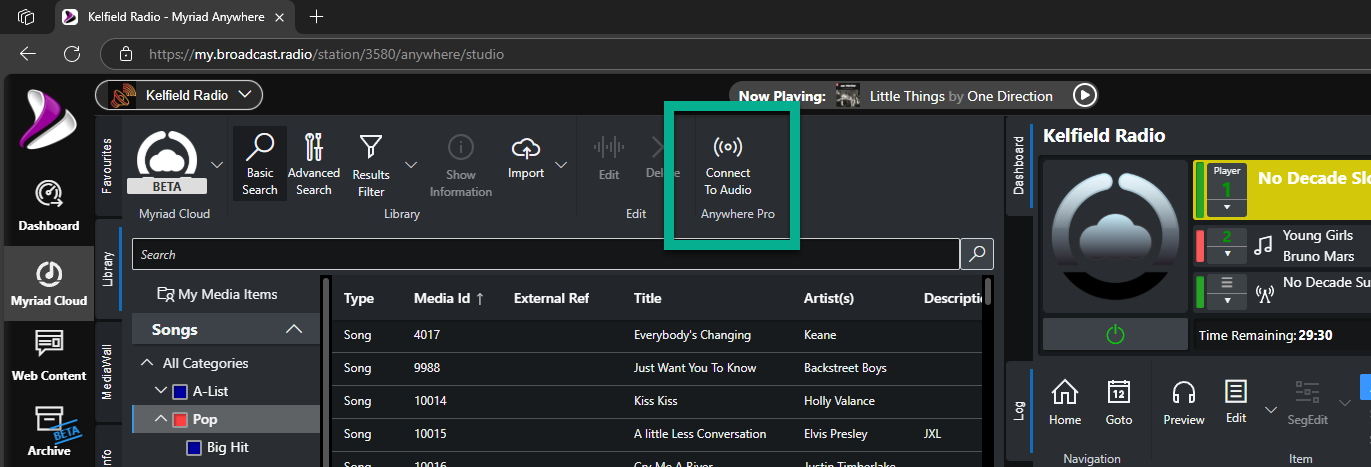Open a new browser tab
The height and width of the screenshot is (467, 1371).
tap(317, 16)
